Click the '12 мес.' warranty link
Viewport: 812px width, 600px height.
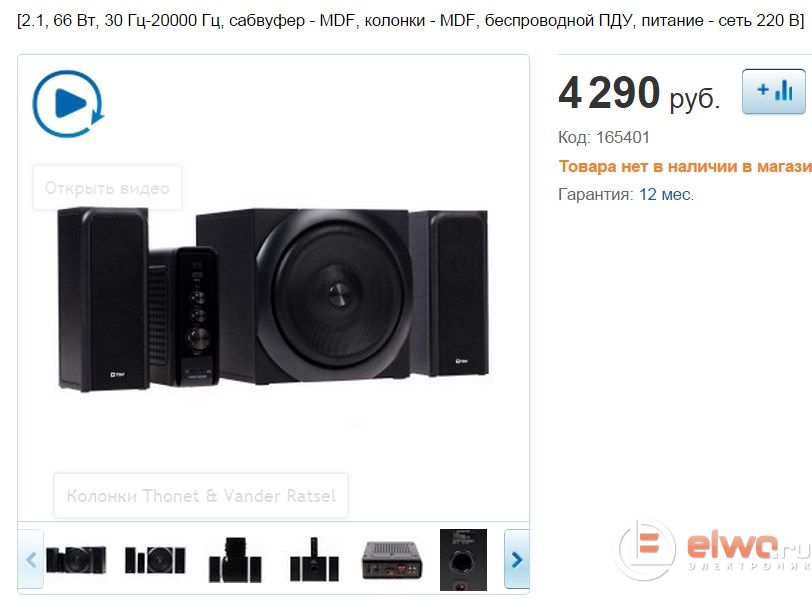pyautogui.click(x=666, y=195)
